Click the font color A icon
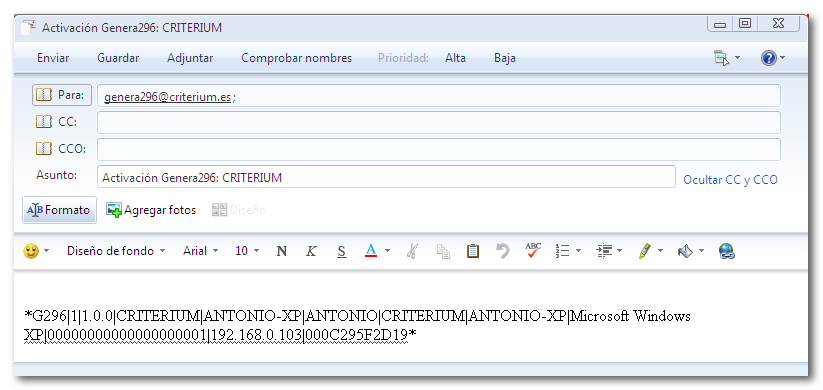Viewport: 823px width, 390px height. (371, 251)
